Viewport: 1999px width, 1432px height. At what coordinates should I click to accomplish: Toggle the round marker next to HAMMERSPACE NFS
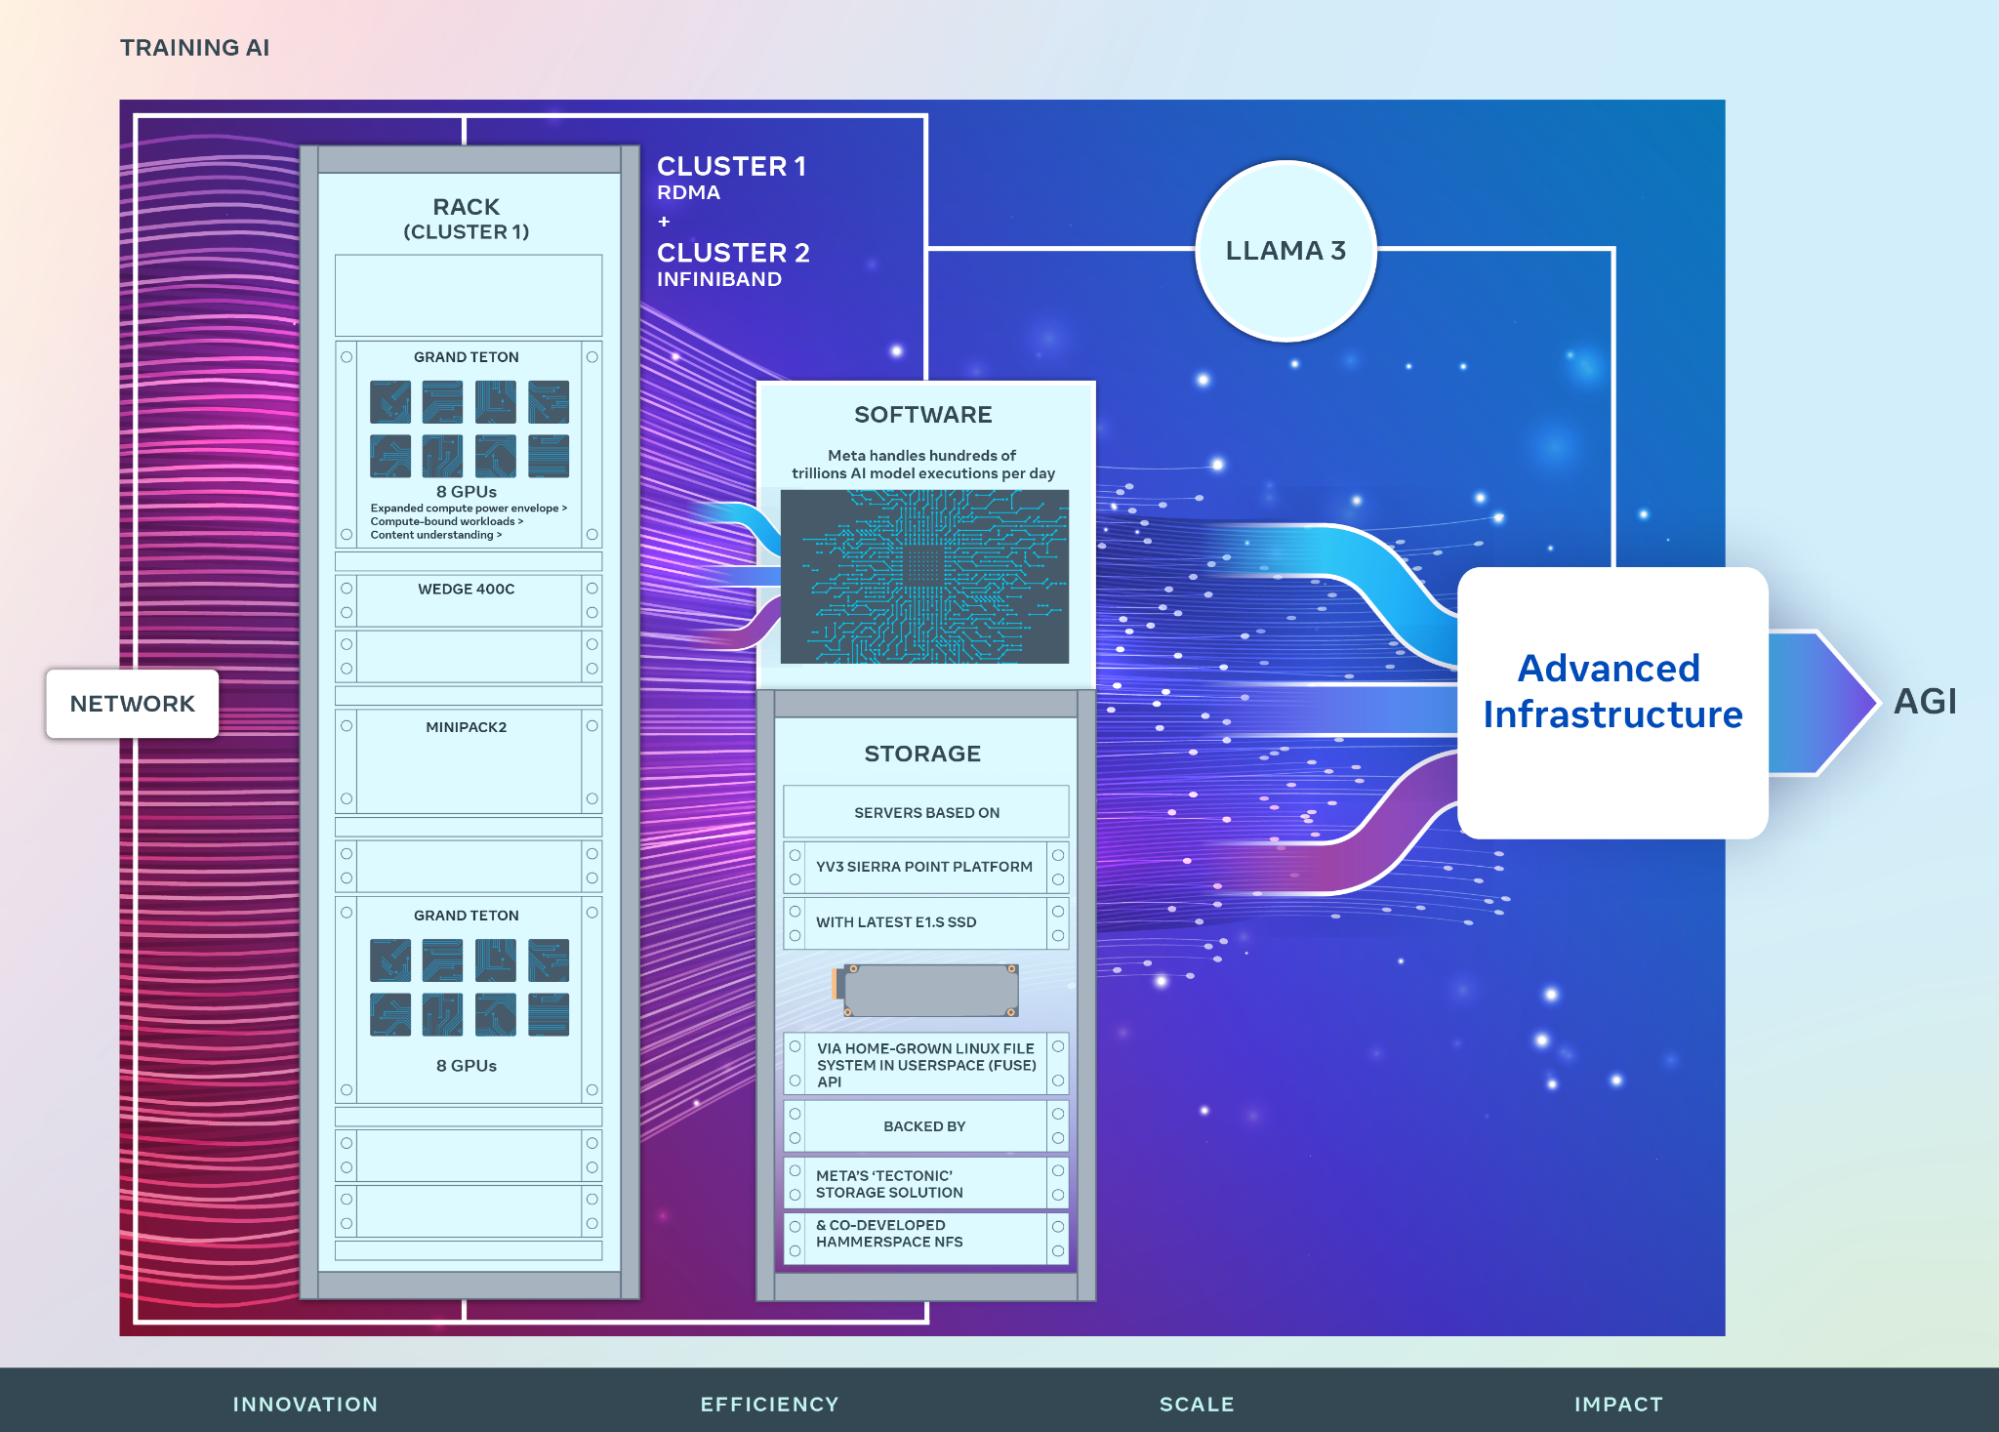795,1225
